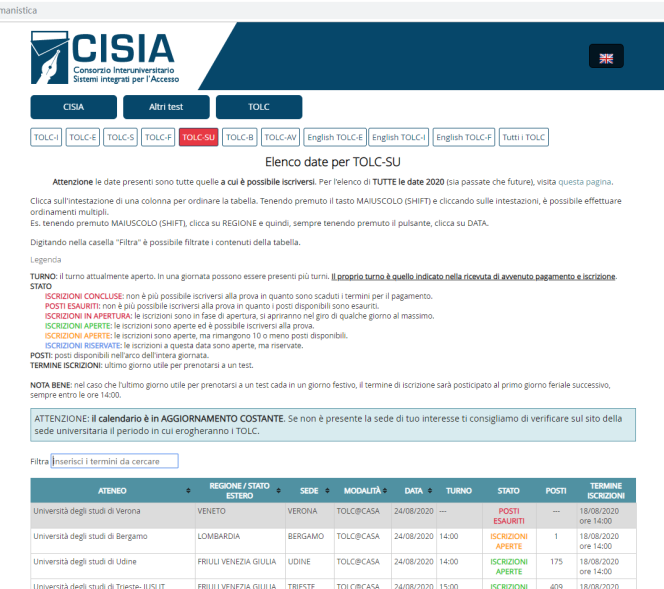Screen dimensions: 664x589
Task: Click red 'ISCRIZIONI CONCLUSE' legend entry
Action: tap(84, 296)
